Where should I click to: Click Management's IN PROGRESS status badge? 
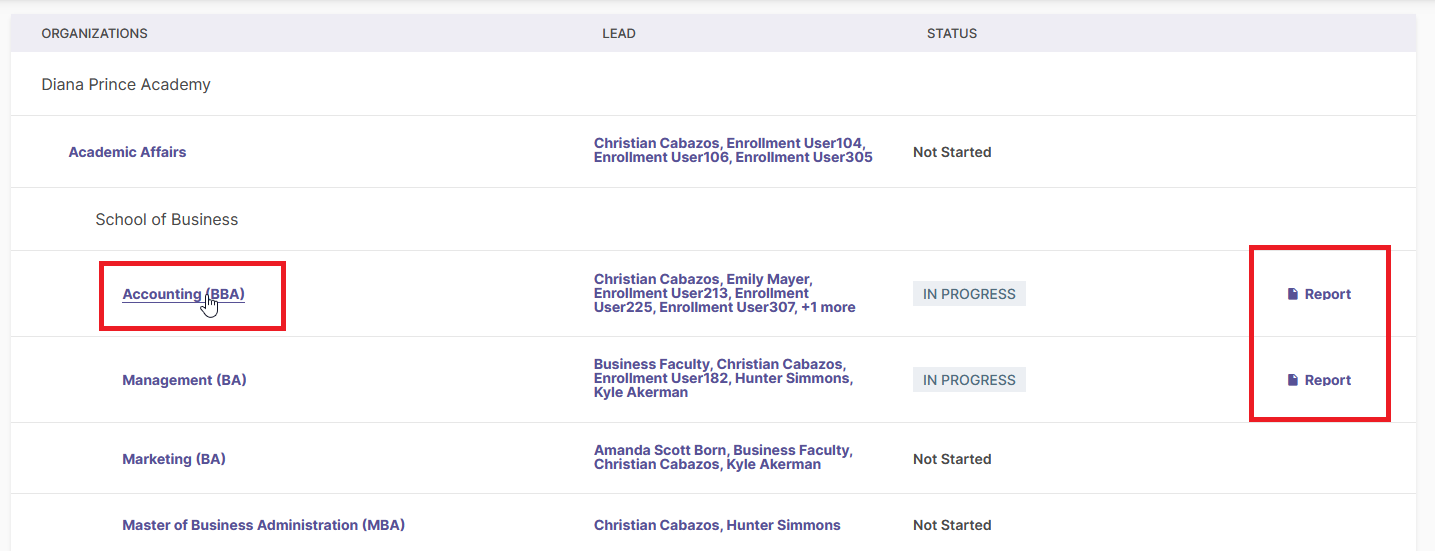pyautogui.click(x=969, y=380)
